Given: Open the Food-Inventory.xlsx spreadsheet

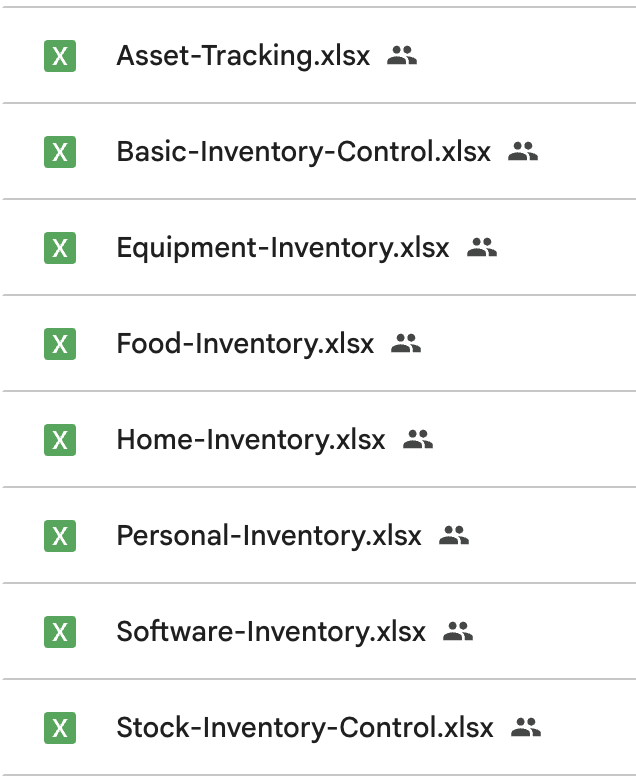Looking at the screenshot, I should [245, 344].
